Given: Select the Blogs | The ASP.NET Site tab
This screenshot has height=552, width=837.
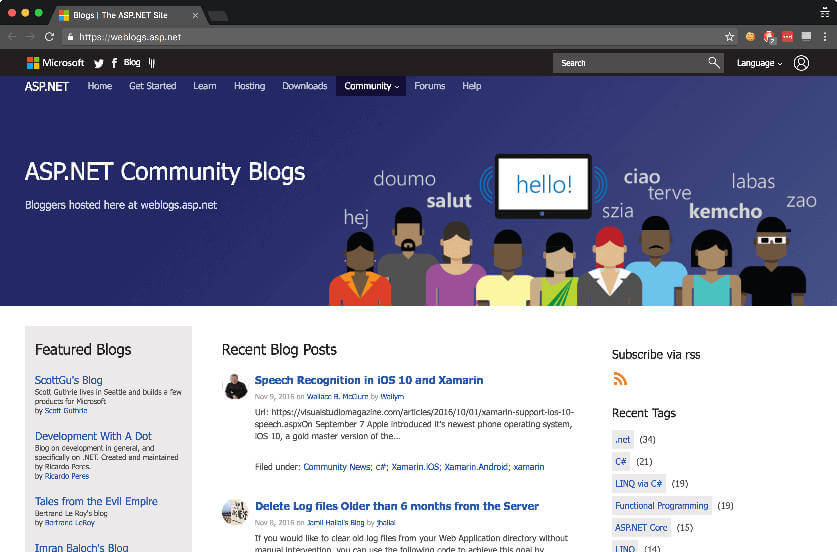Looking at the screenshot, I should coord(127,15).
